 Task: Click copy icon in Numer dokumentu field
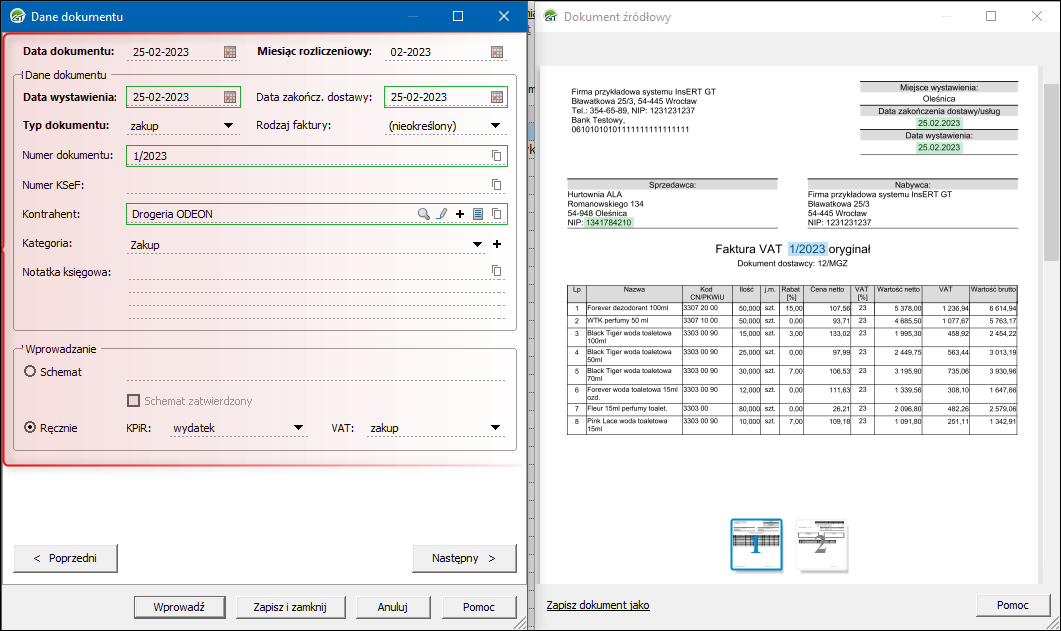(497, 156)
